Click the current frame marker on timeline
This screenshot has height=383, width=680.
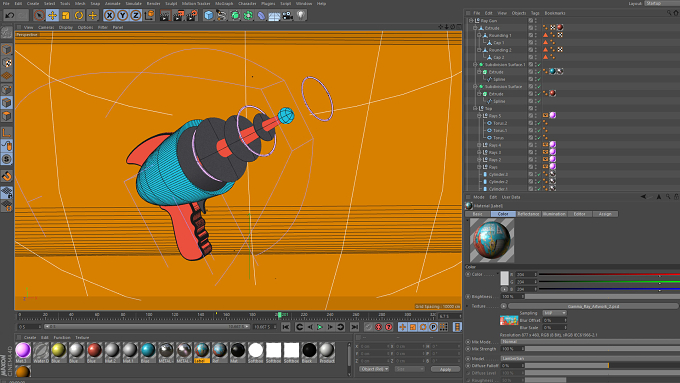(x=280, y=314)
